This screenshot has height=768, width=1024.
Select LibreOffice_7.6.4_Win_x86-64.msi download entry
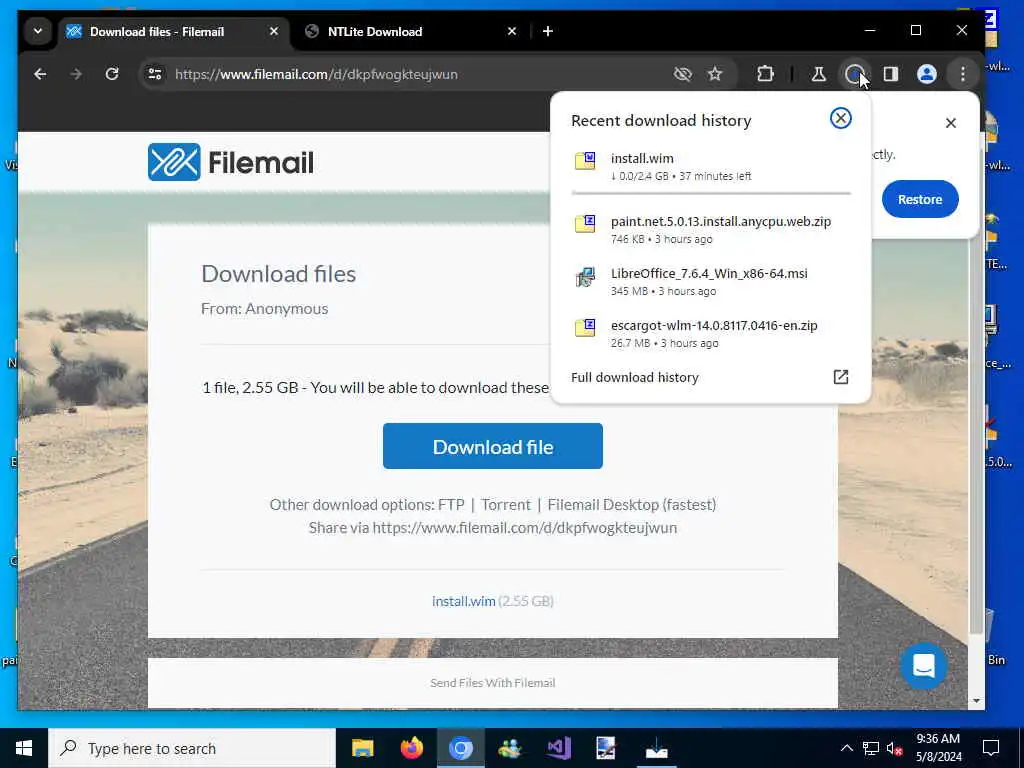point(711,281)
